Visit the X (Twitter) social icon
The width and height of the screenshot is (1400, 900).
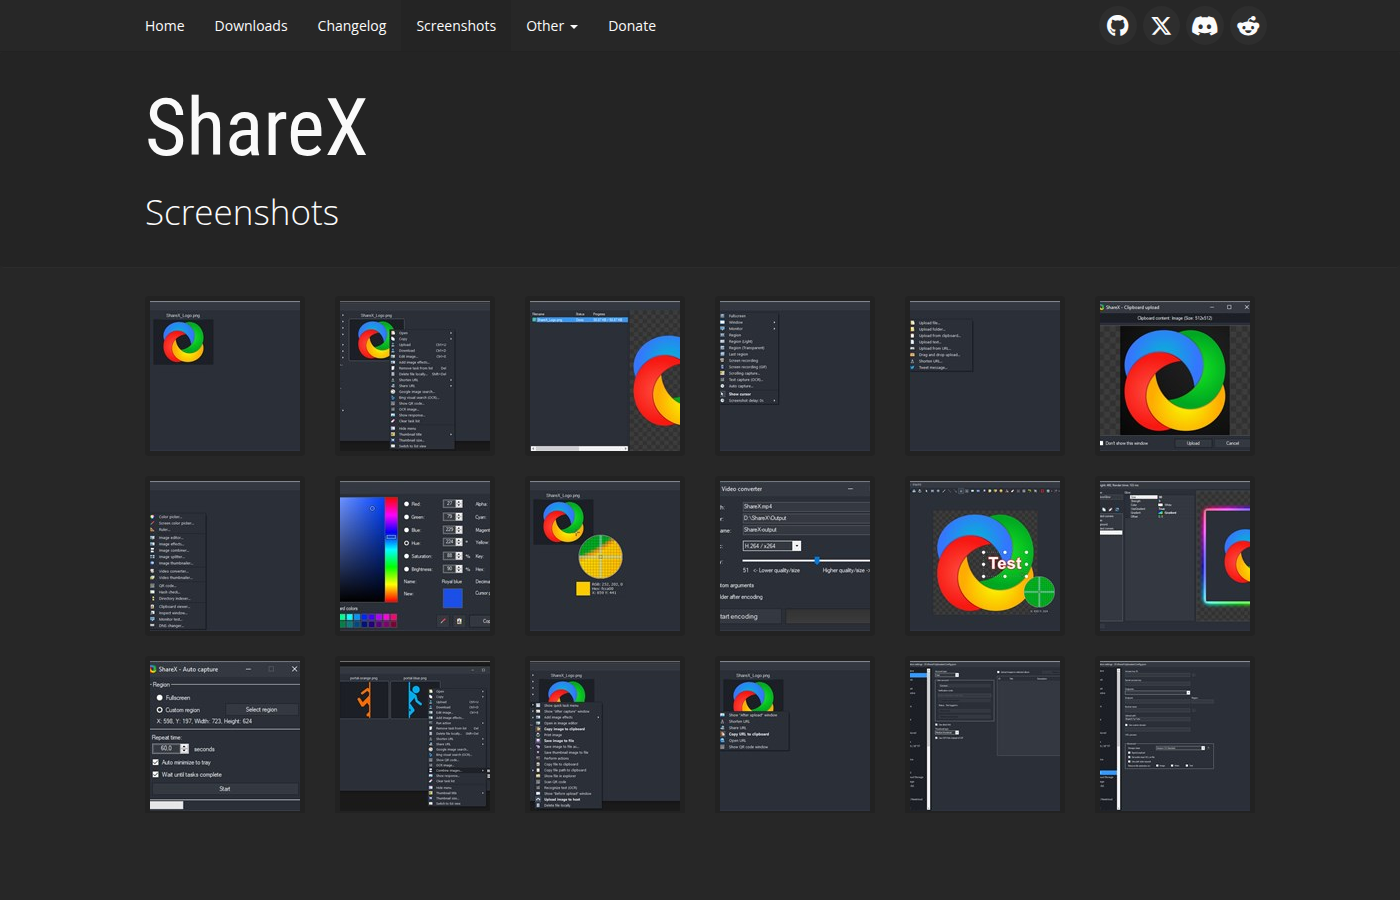click(1161, 26)
